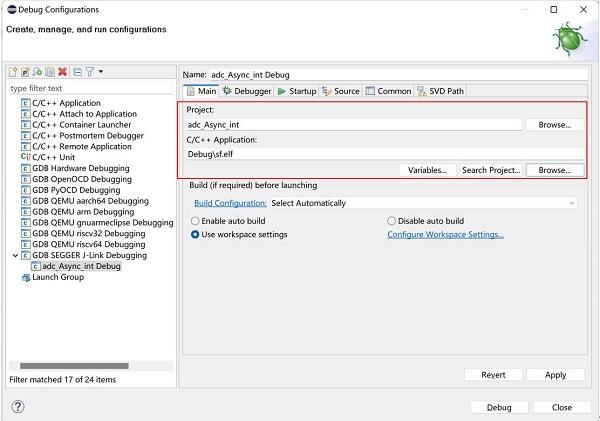Image resolution: width=600 pixels, height=421 pixels.
Task: Click the New prototype icon
Action: [x=25, y=72]
